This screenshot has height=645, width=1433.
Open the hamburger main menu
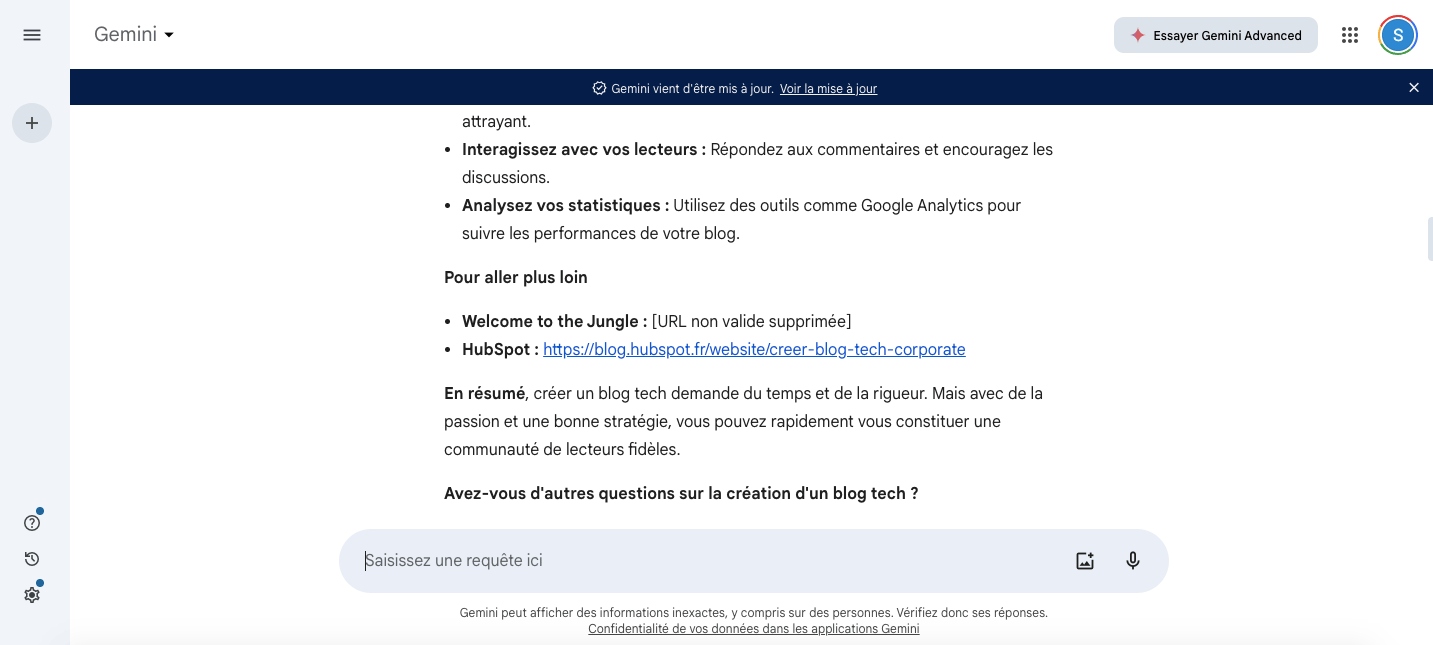point(32,35)
